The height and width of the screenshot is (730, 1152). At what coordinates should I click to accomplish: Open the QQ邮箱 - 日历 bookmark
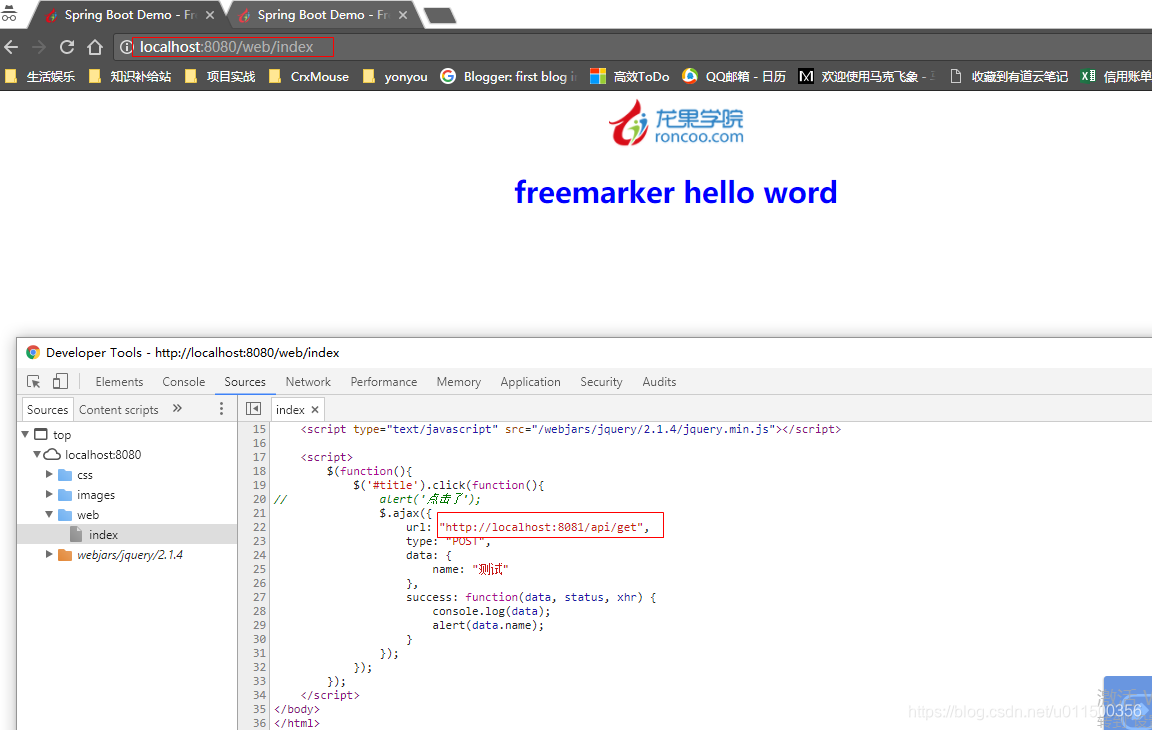[734, 76]
